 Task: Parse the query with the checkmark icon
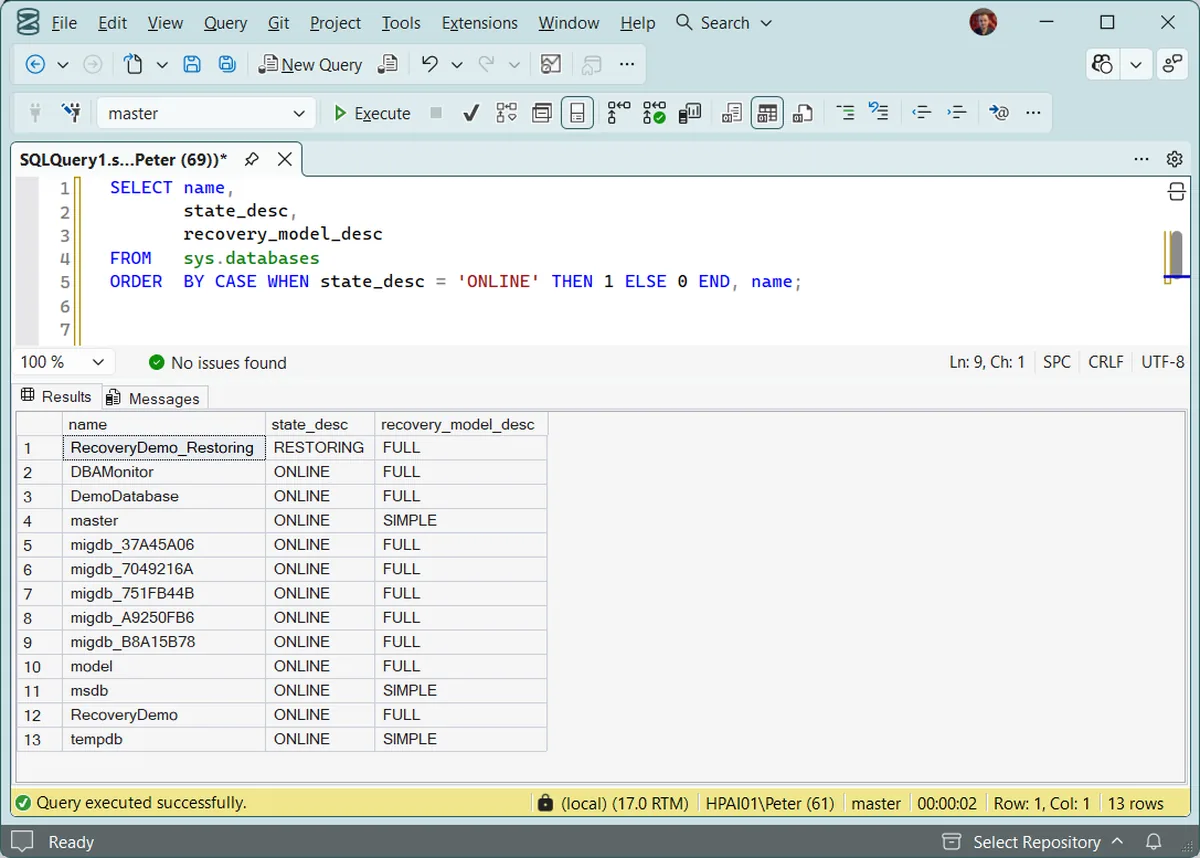[x=471, y=113]
